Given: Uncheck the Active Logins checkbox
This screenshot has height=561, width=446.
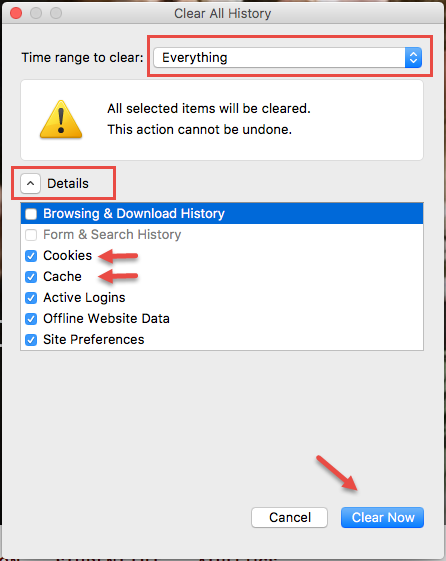Looking at the screenshot, I should (x=31, y=298).
